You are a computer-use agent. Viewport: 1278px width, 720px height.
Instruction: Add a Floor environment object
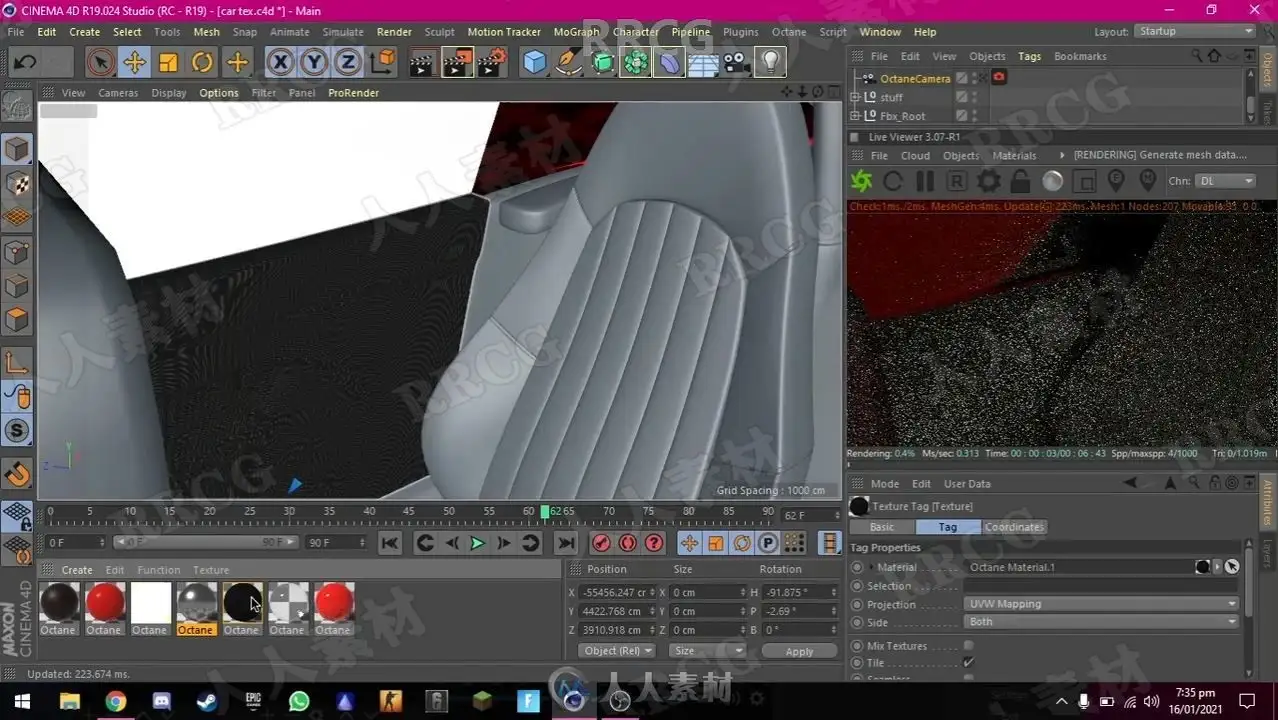(703, 63)
